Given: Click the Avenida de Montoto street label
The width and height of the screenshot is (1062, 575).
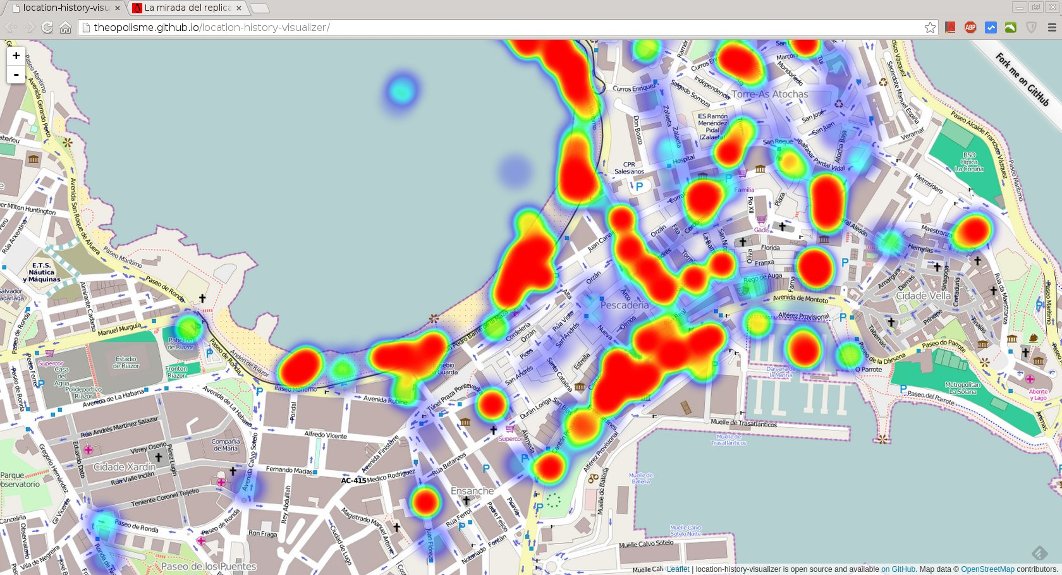Looking at the screenshot, I should [801, 298].
